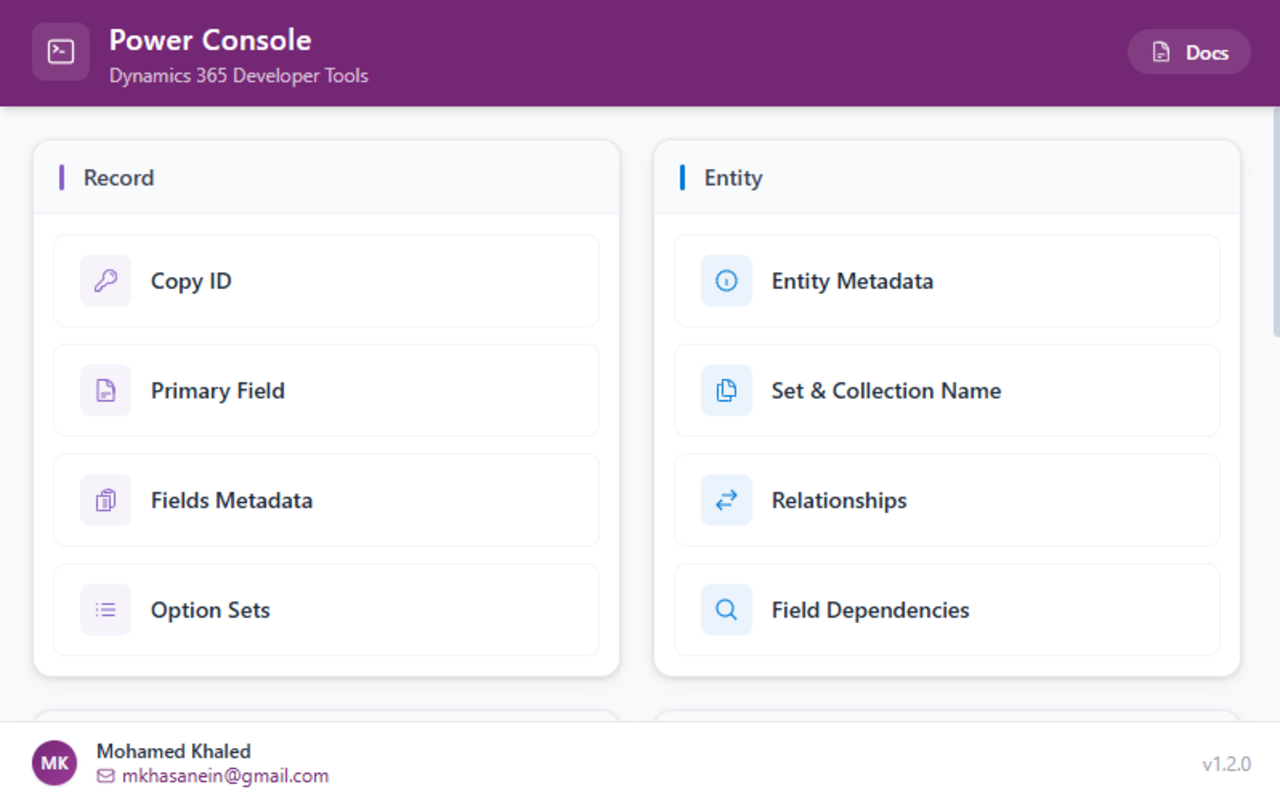Open the Set & Collection Name card
The height and width of the screenshot is (800, 1280).
(x=947, y=391)
